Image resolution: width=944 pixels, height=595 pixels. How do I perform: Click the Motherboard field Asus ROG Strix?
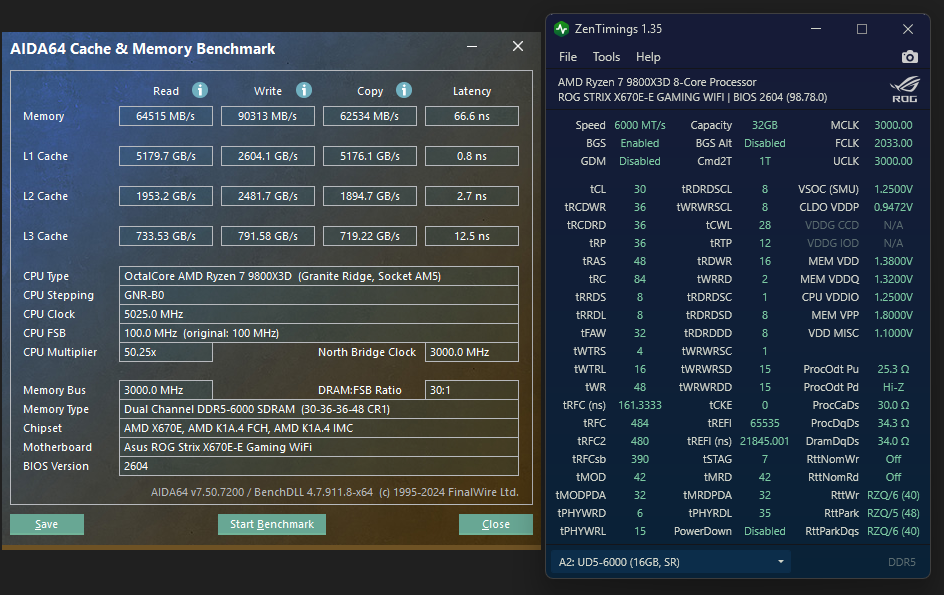click(x=318, y=447)
